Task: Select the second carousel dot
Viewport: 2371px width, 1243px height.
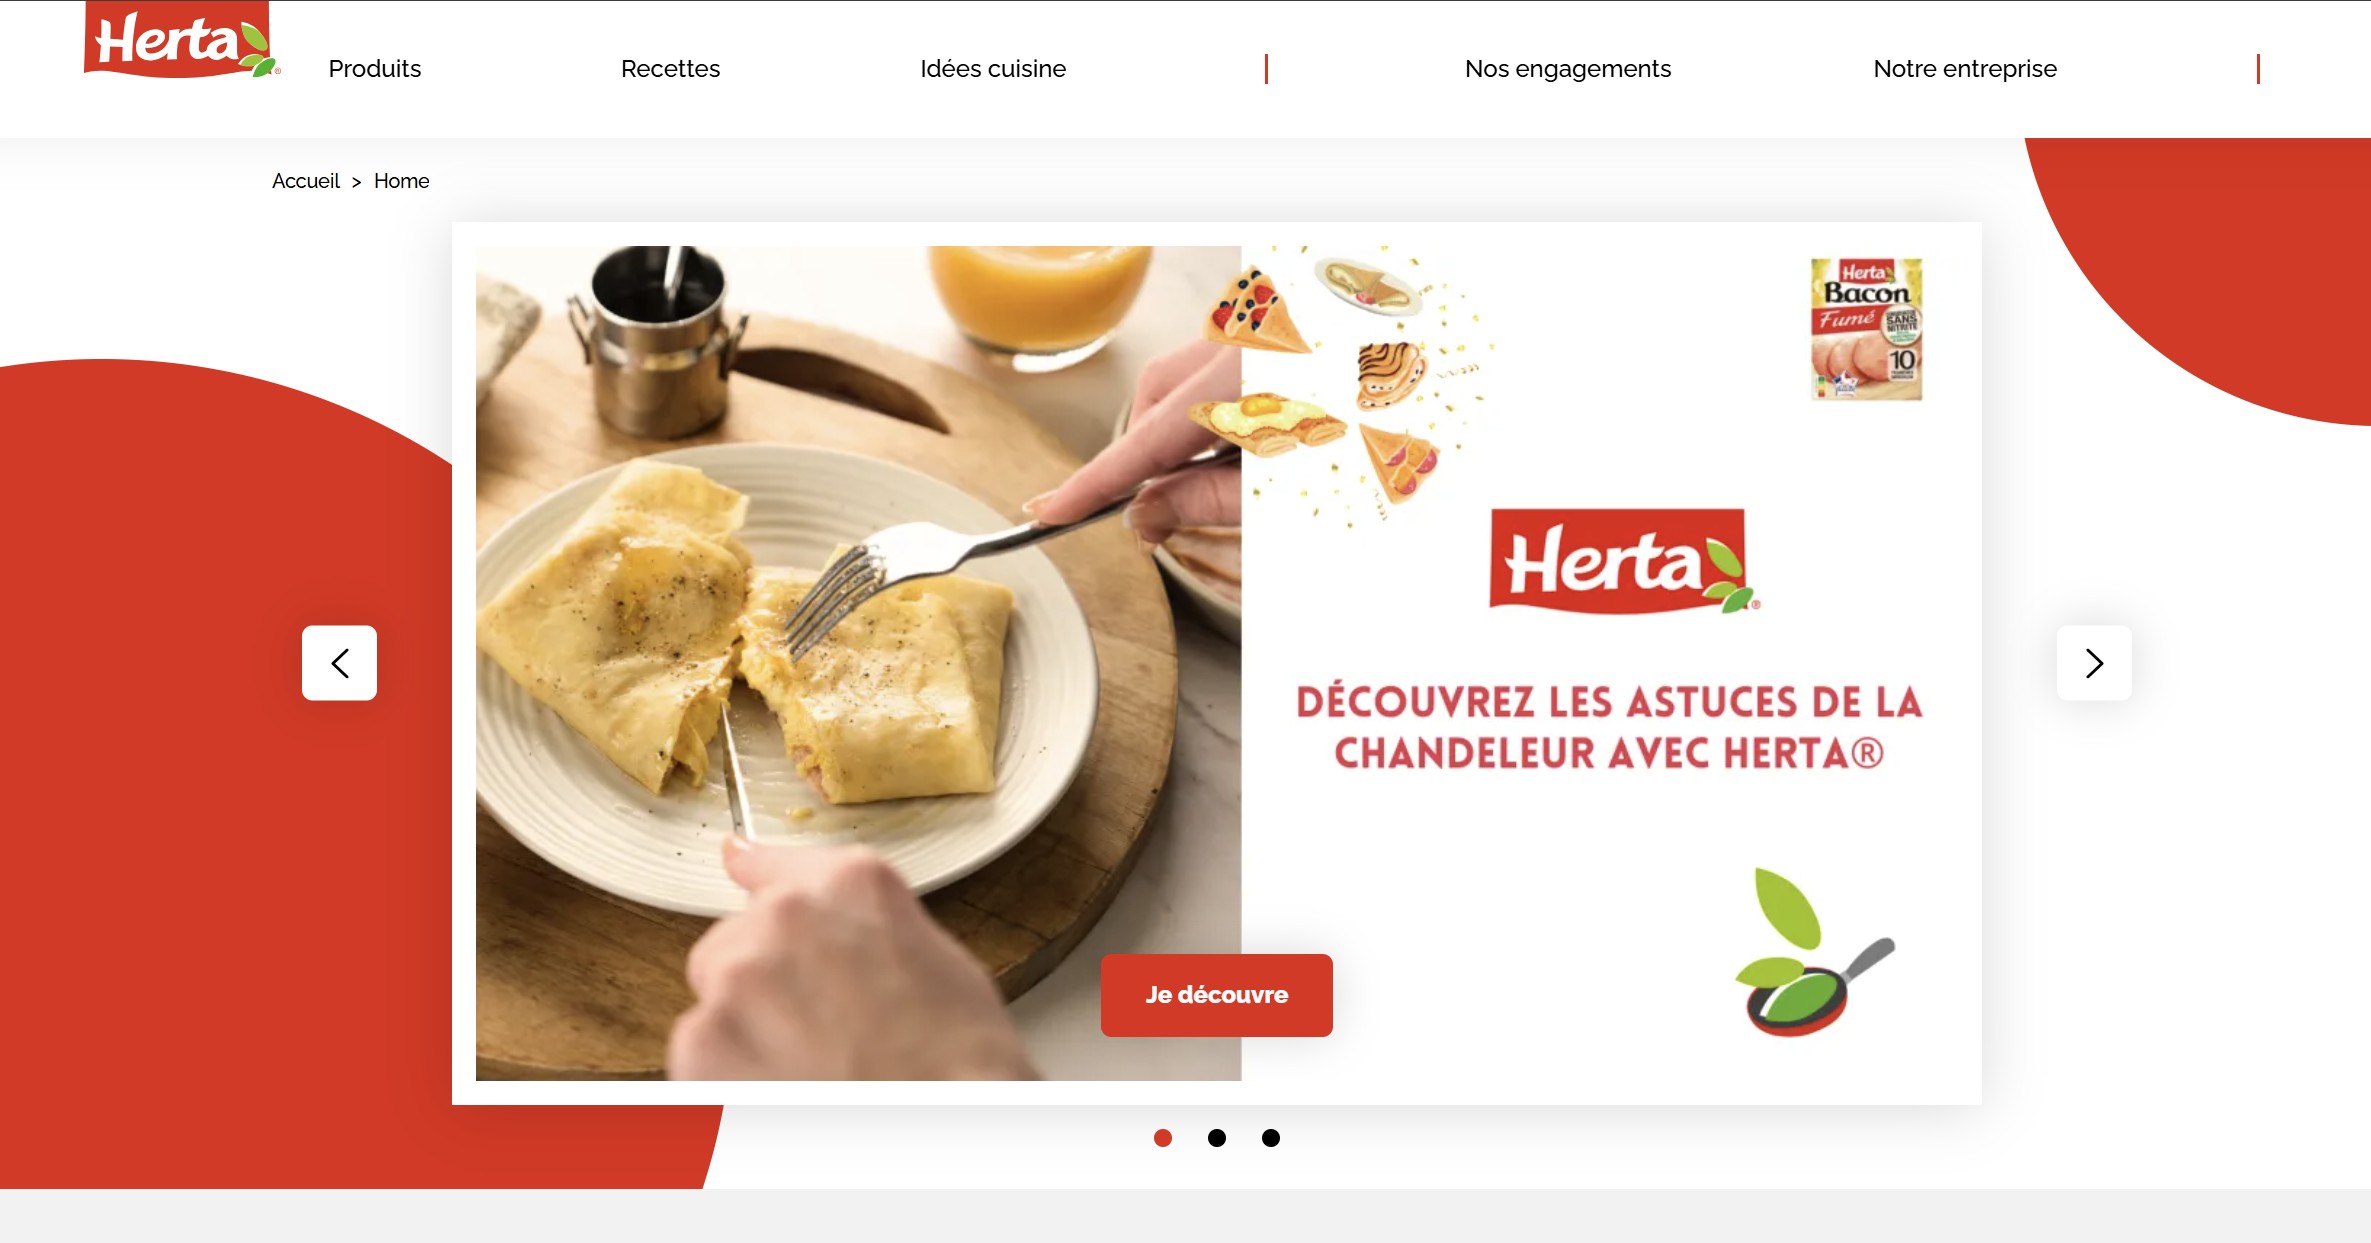Action: [1216, 1138]
